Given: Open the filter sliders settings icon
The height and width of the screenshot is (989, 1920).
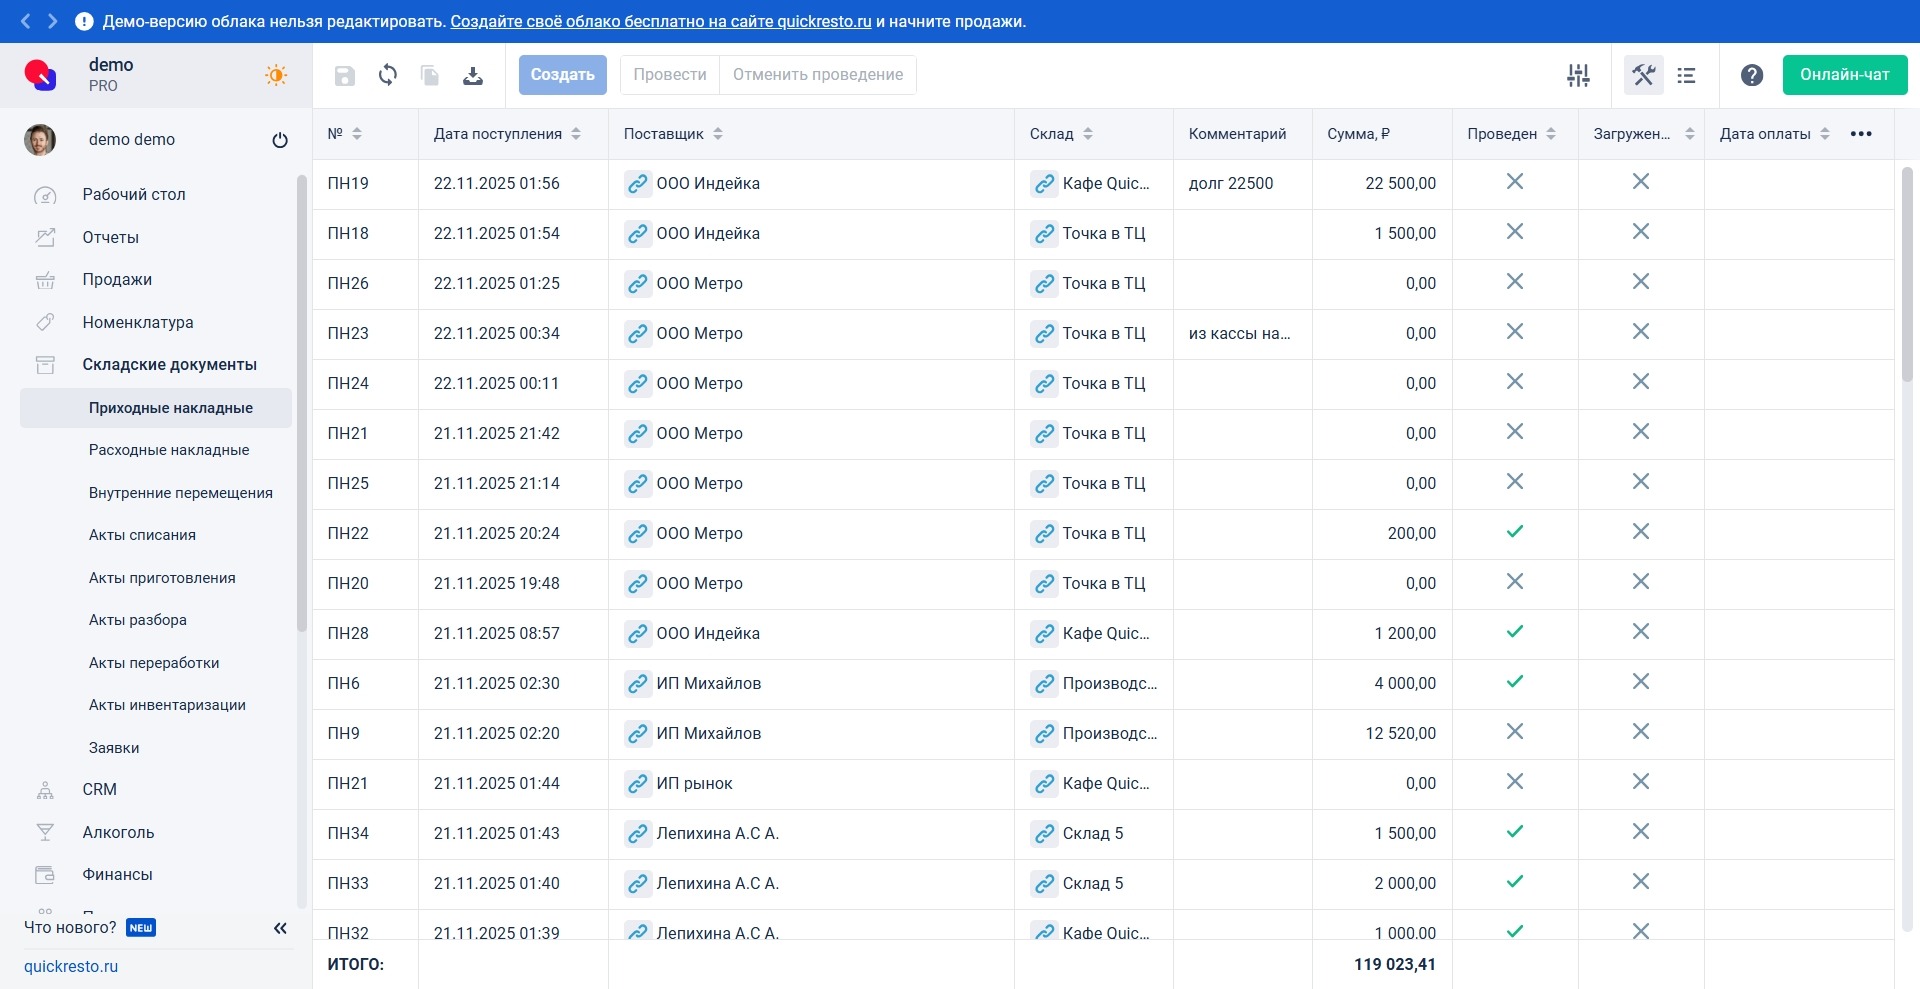Looking at the screenshot, I should pyautogui.click(x=1578, y=75).
